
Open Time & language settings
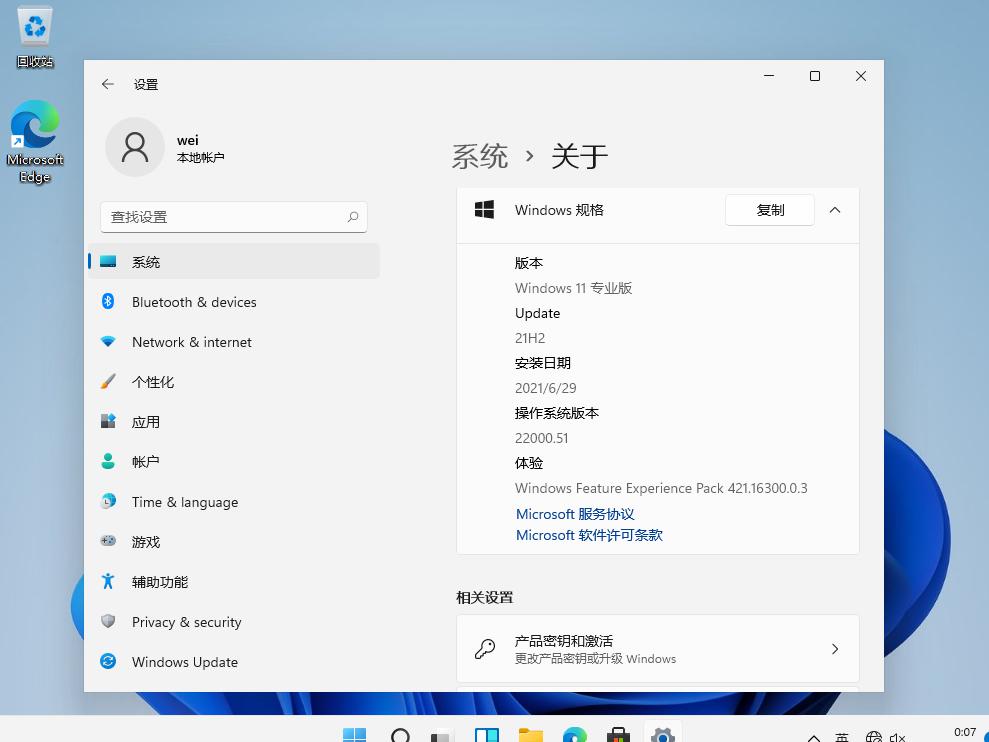click(234, 502)
